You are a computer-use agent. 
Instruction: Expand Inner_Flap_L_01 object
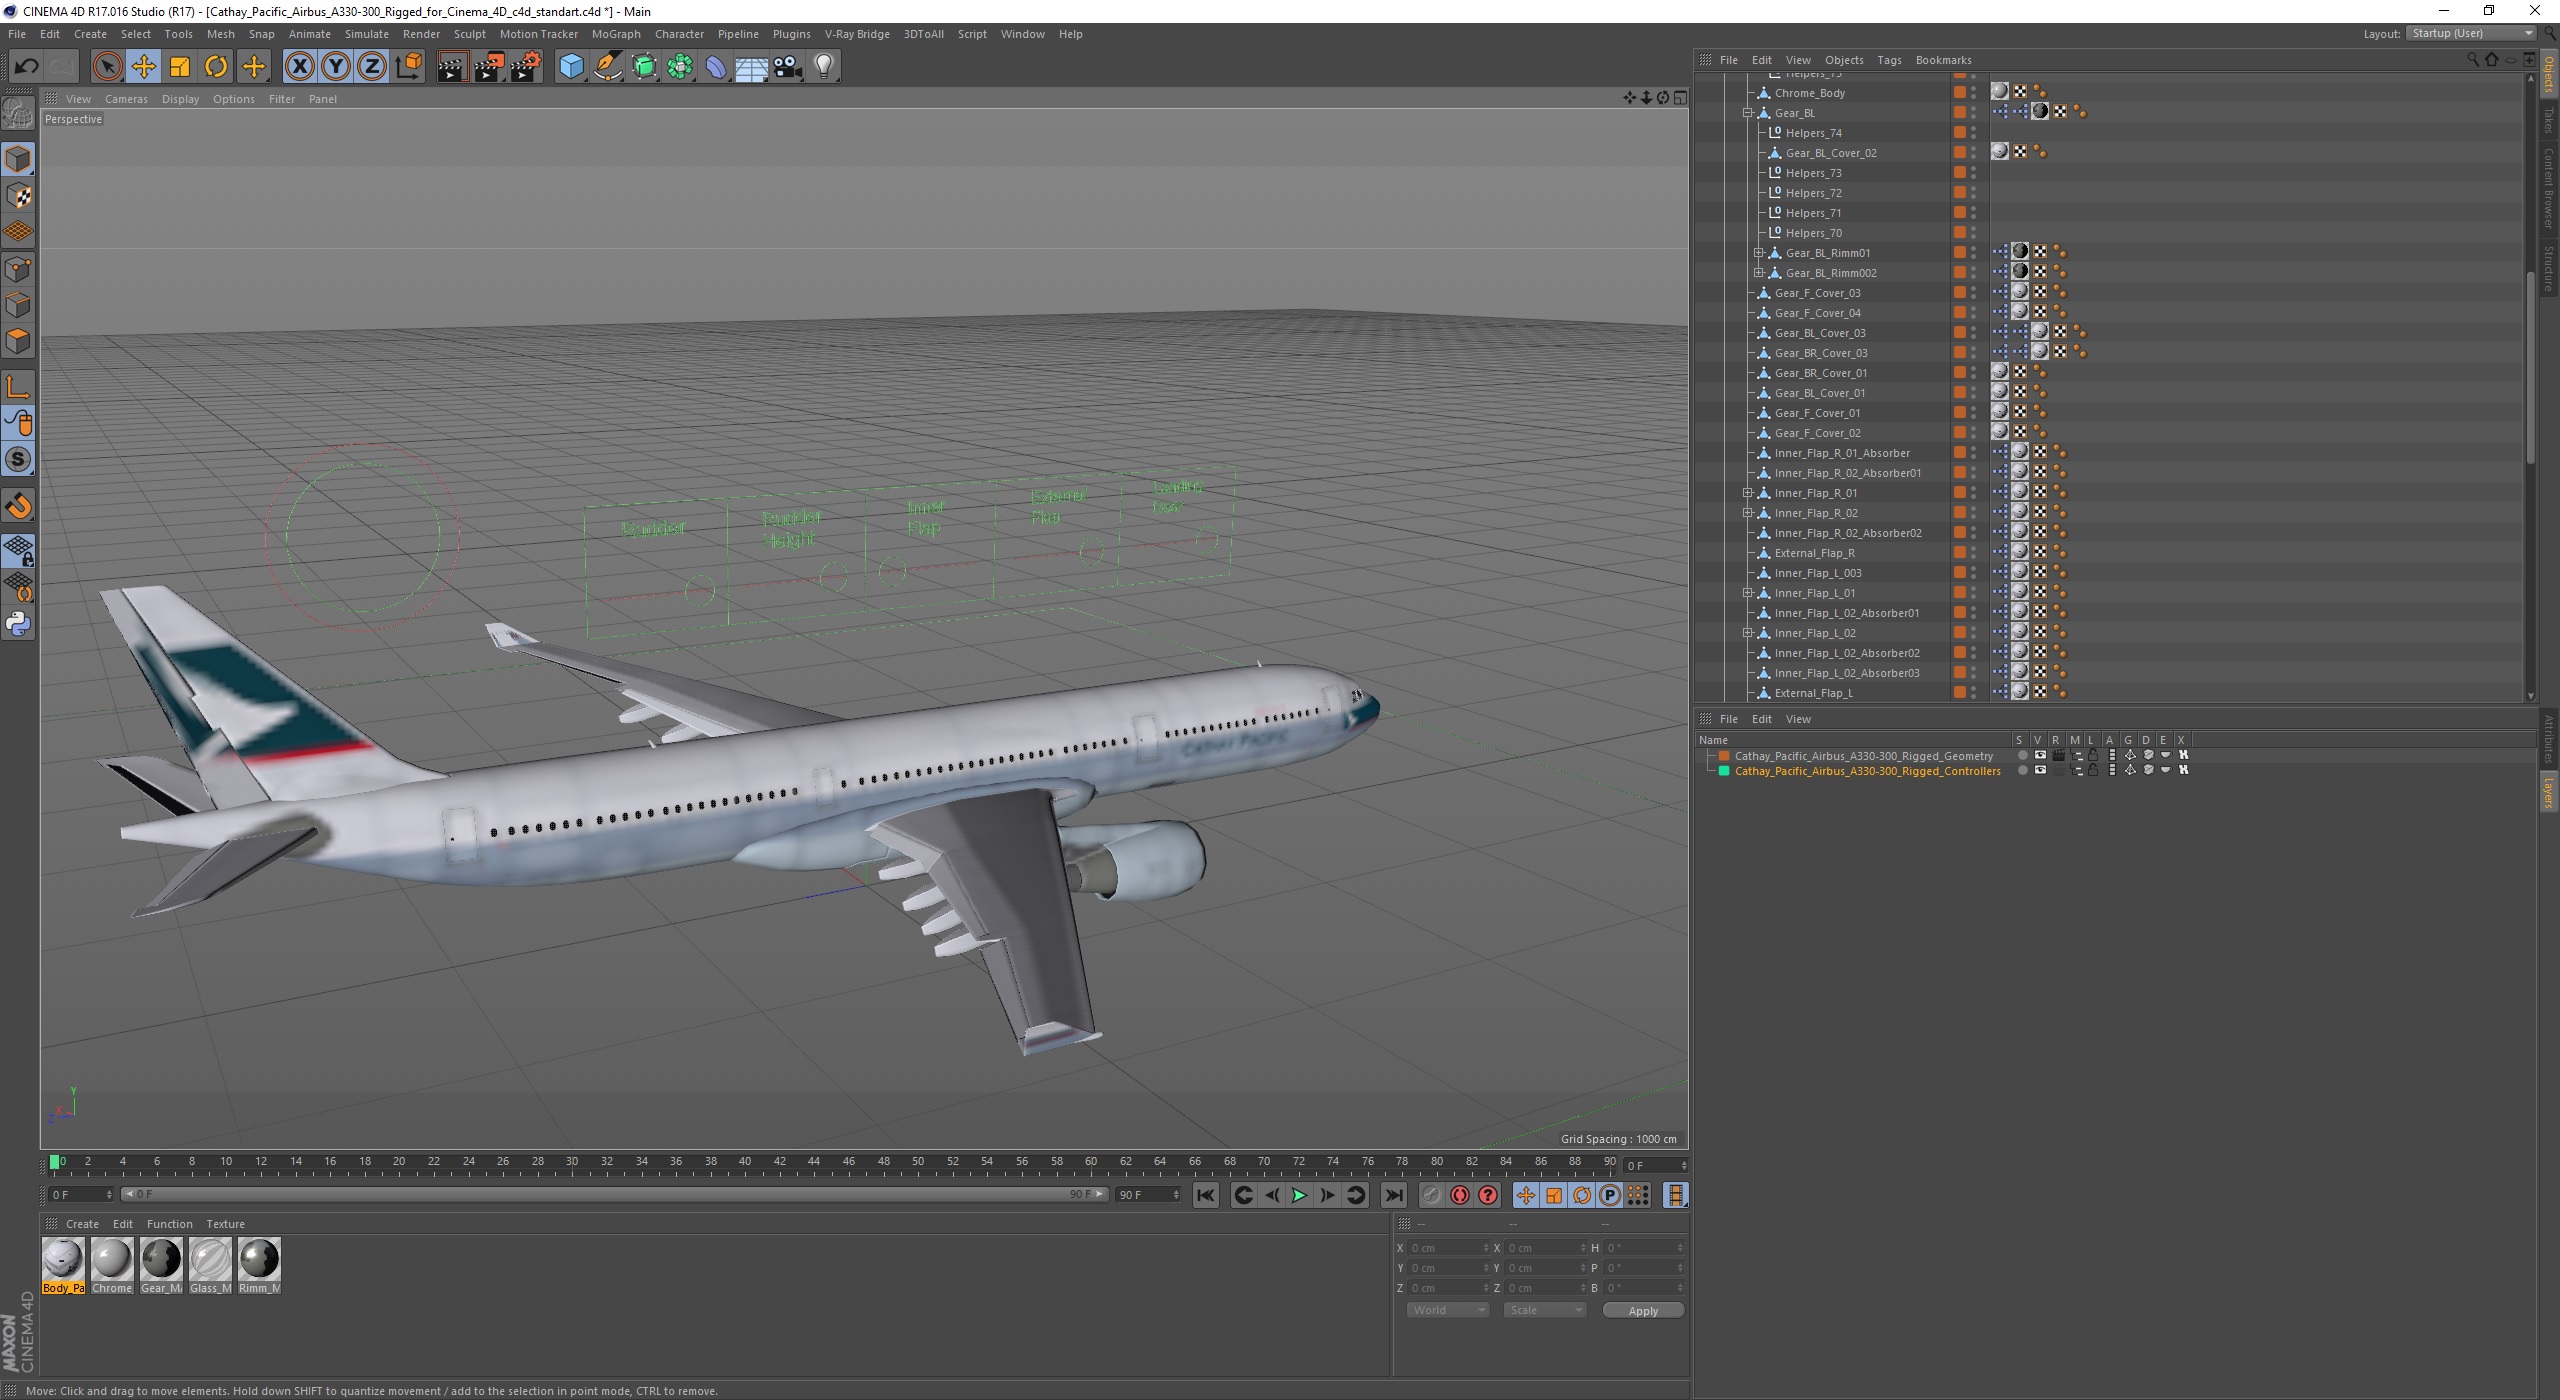click(x=1748, y=593)
